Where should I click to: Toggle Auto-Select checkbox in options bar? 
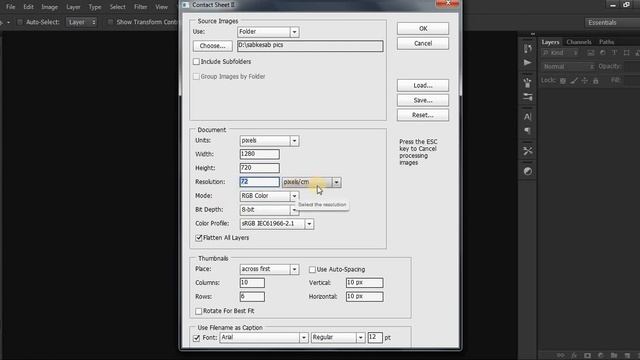click(20, 22)
